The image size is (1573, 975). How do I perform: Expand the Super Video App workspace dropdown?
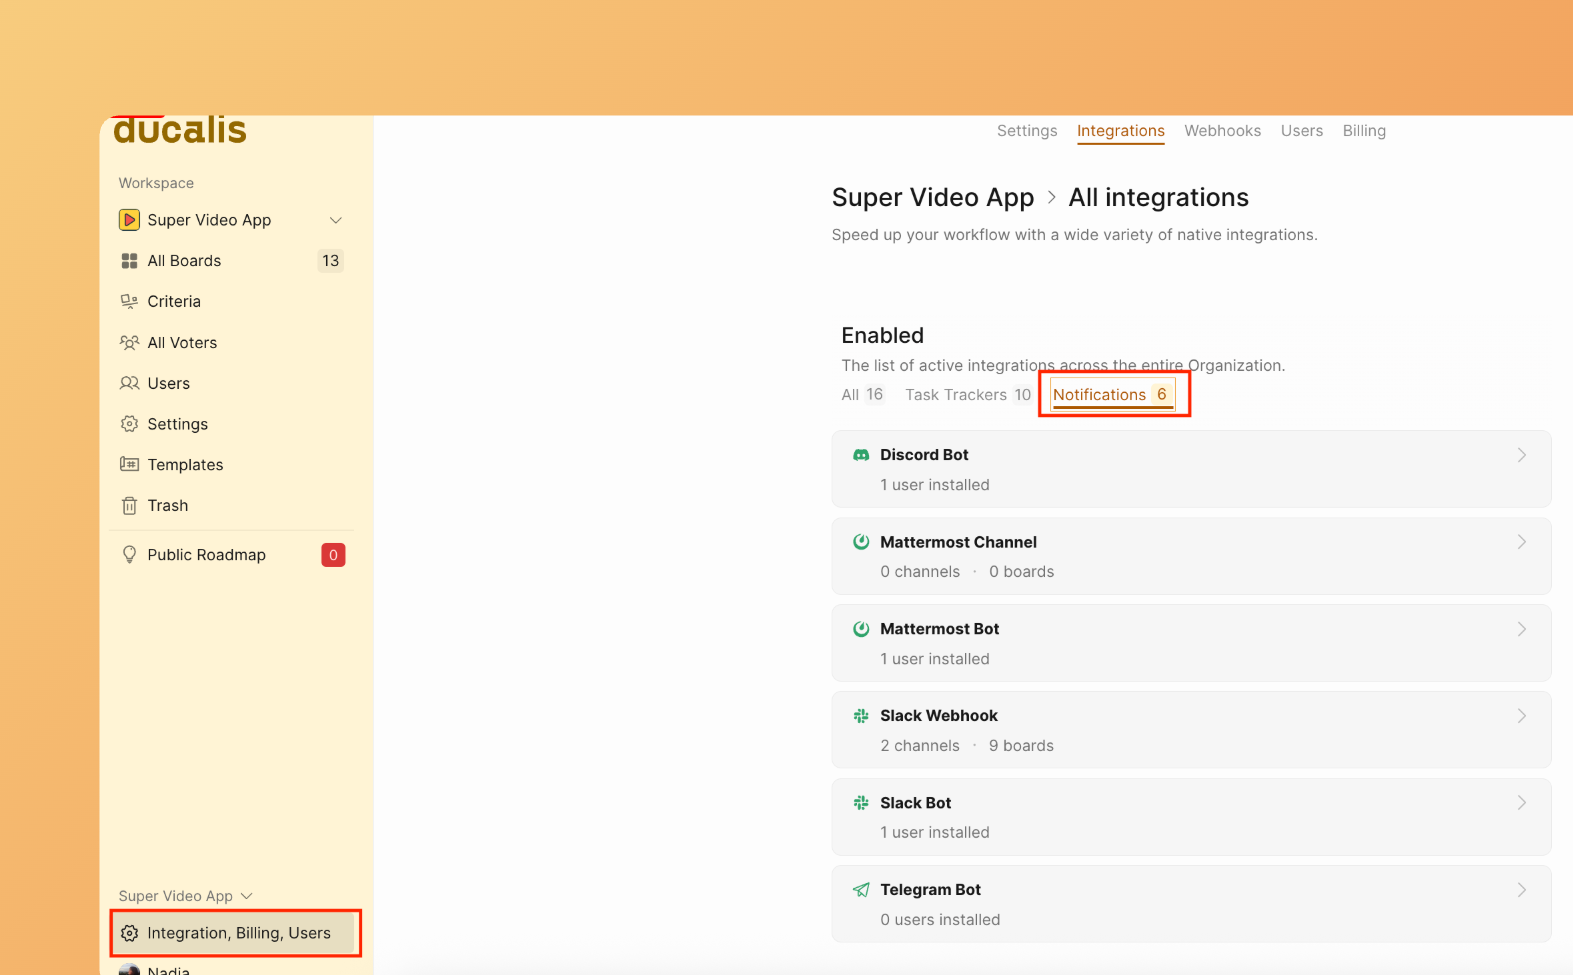(x=336, y=220)
